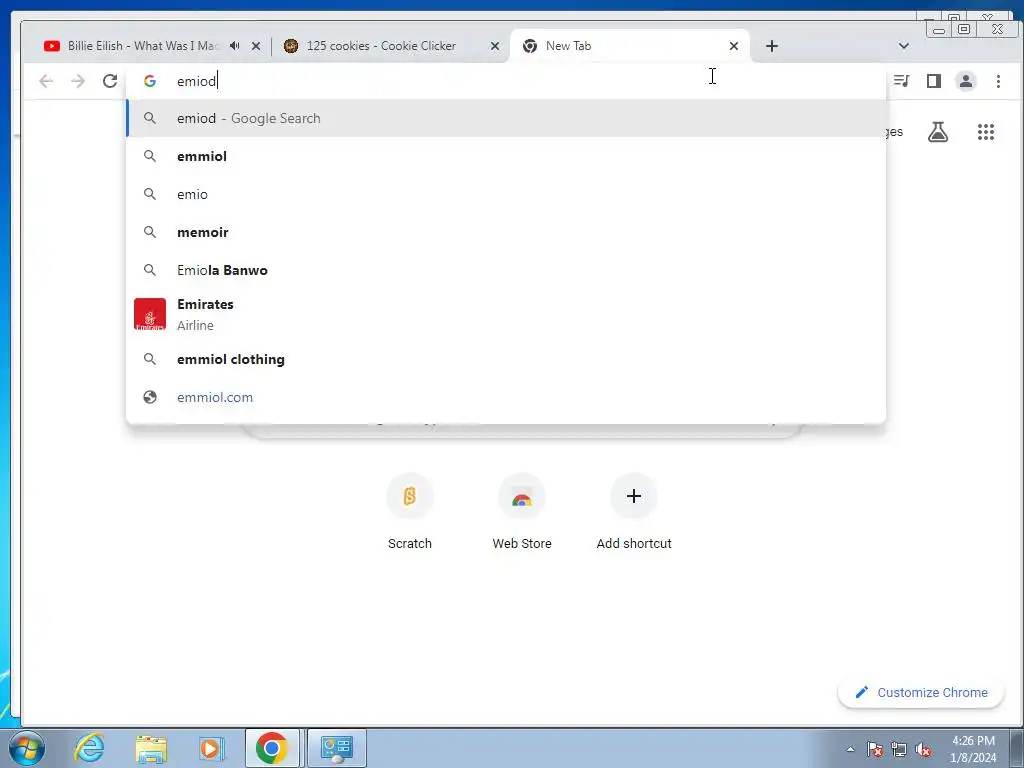Open the profile avatar menu
This screenshot has height=768, width=1024.
pos(966,81)
